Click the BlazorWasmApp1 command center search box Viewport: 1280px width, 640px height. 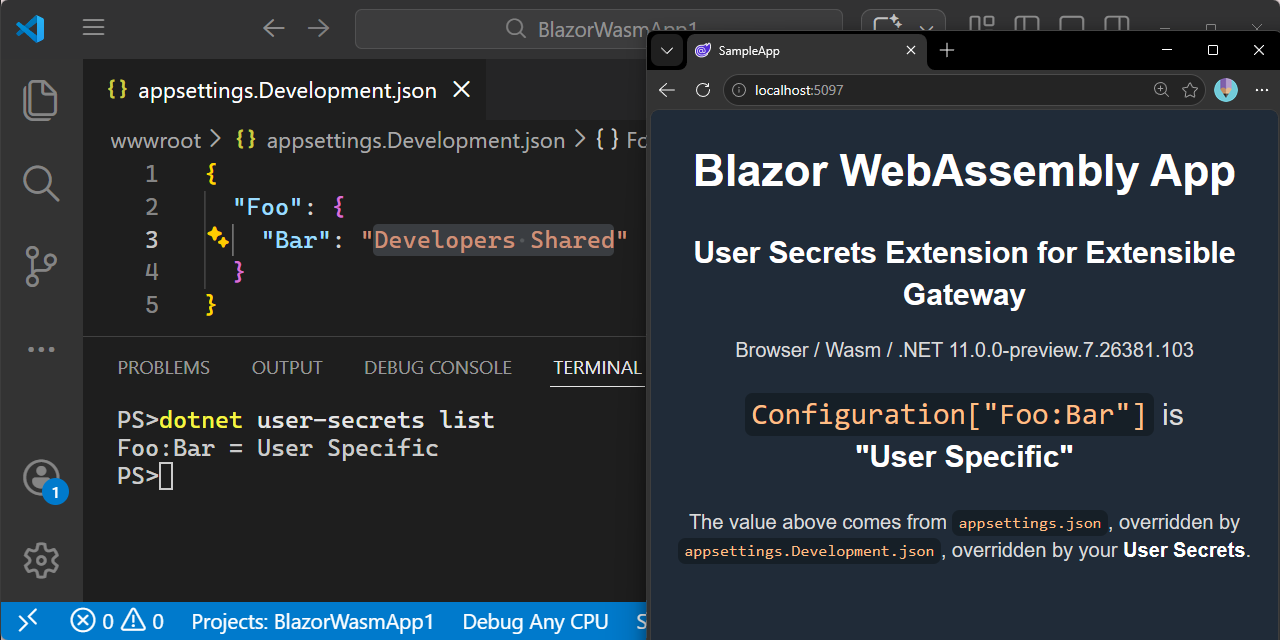click(x=600, y=29)
